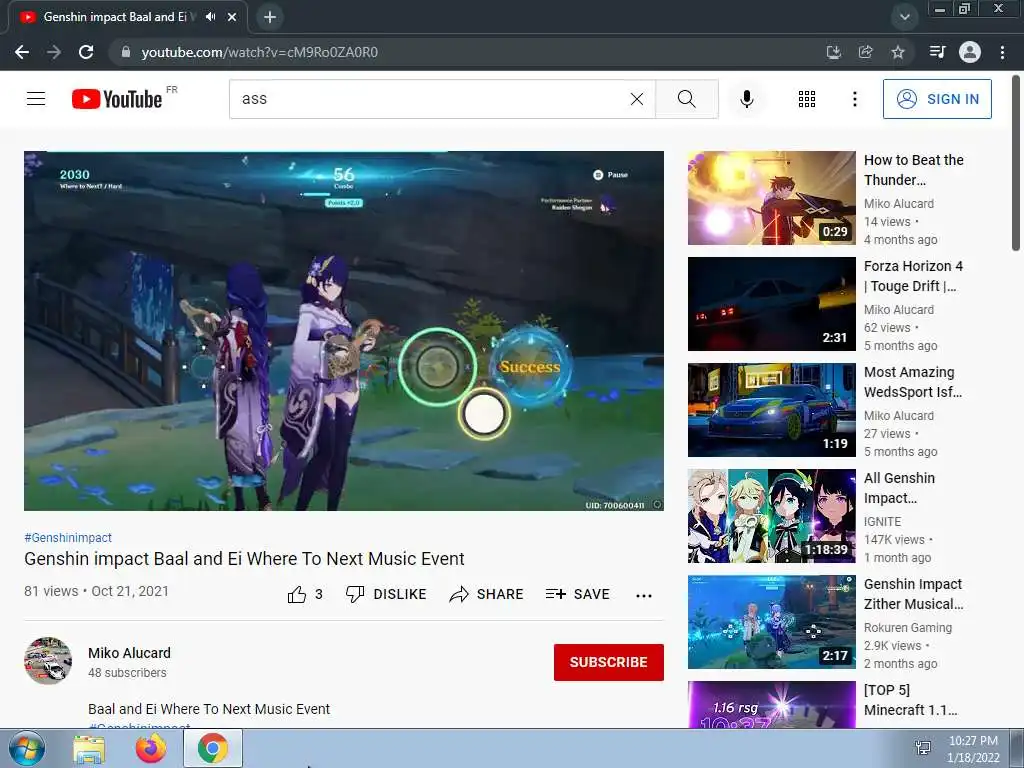The width and height of the screenshot is (1024, 768).
Task: Install page via download icon in address bar
Action: (x=834, y=52)
